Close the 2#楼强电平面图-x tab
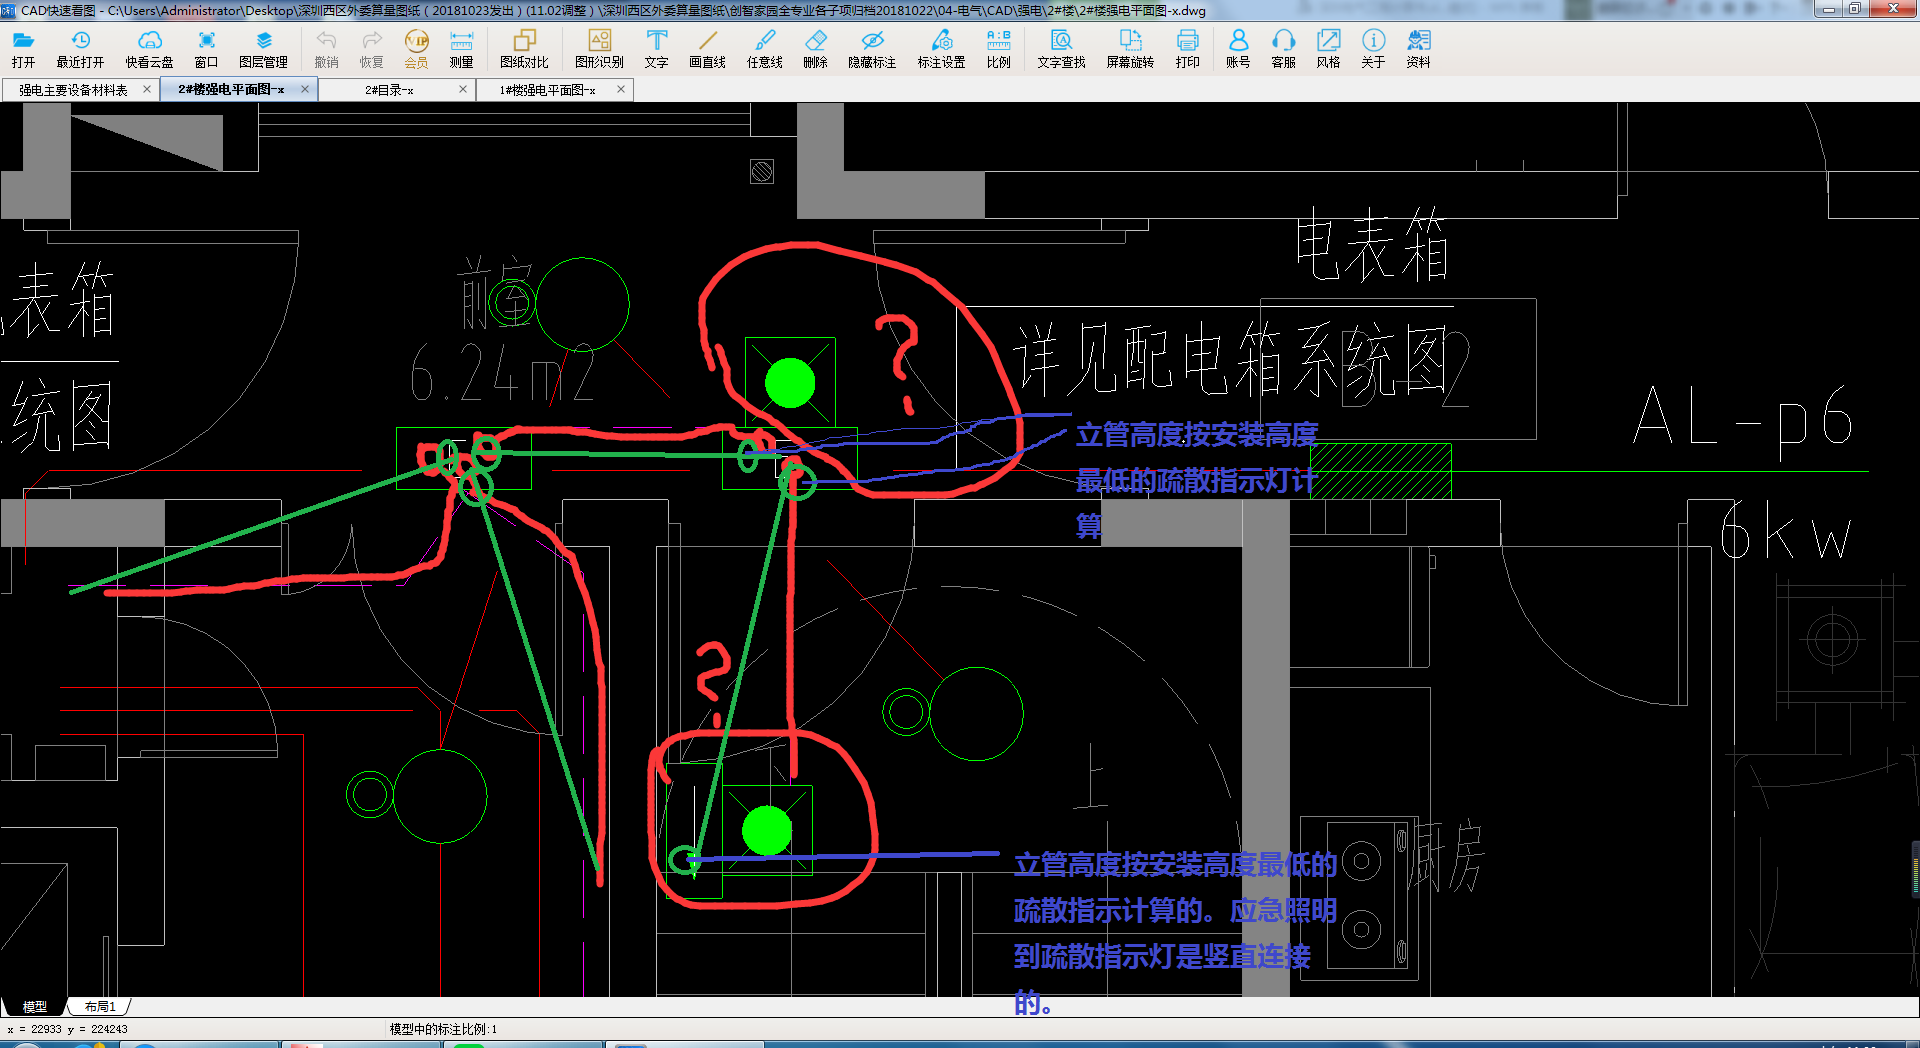1920x1048 pixels. click(x=305, y=89)
